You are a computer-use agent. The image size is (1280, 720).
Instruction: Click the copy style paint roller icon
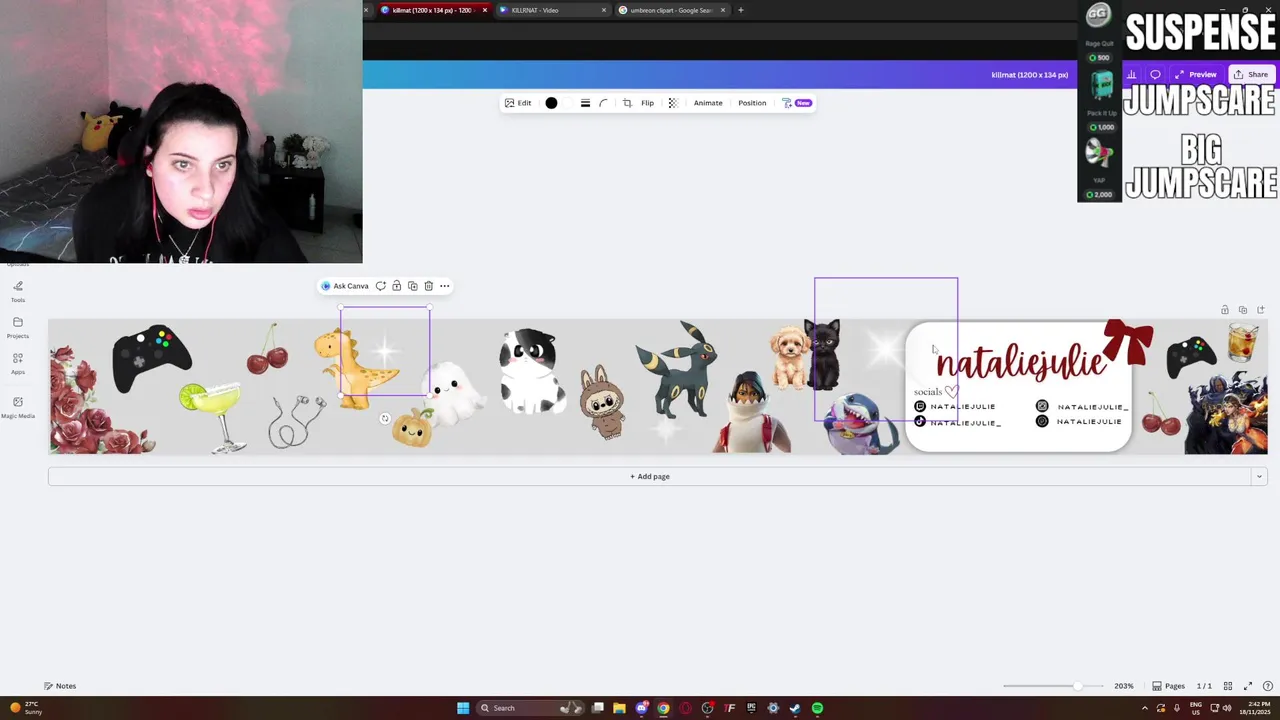click(x=787, y=103)
